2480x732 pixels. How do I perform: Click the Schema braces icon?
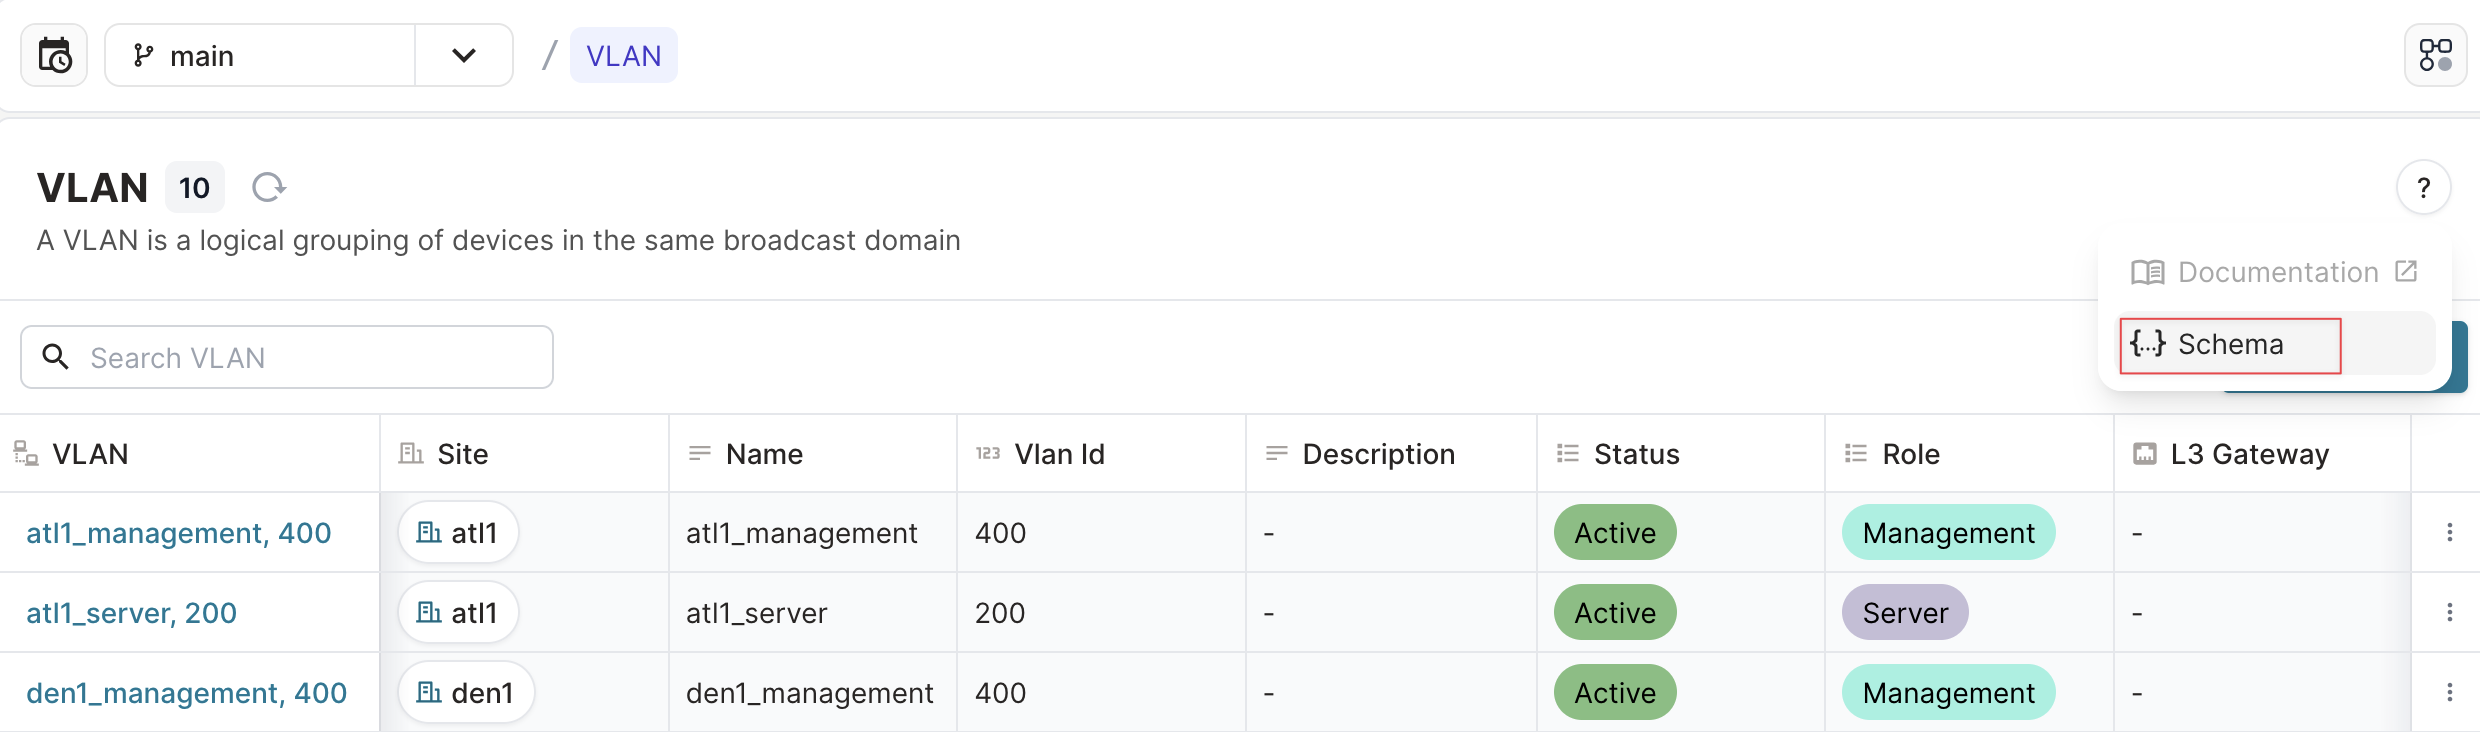point(2147,343)
